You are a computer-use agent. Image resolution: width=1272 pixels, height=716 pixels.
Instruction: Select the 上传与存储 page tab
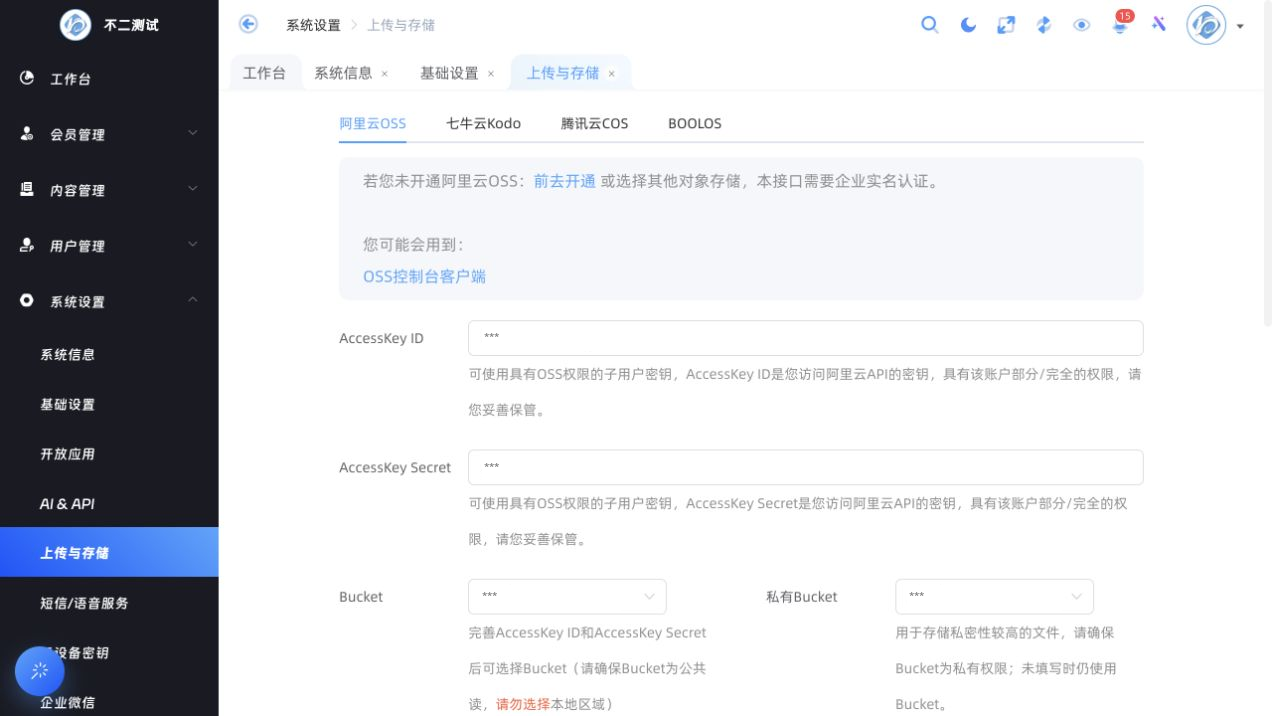pos(563,73)
